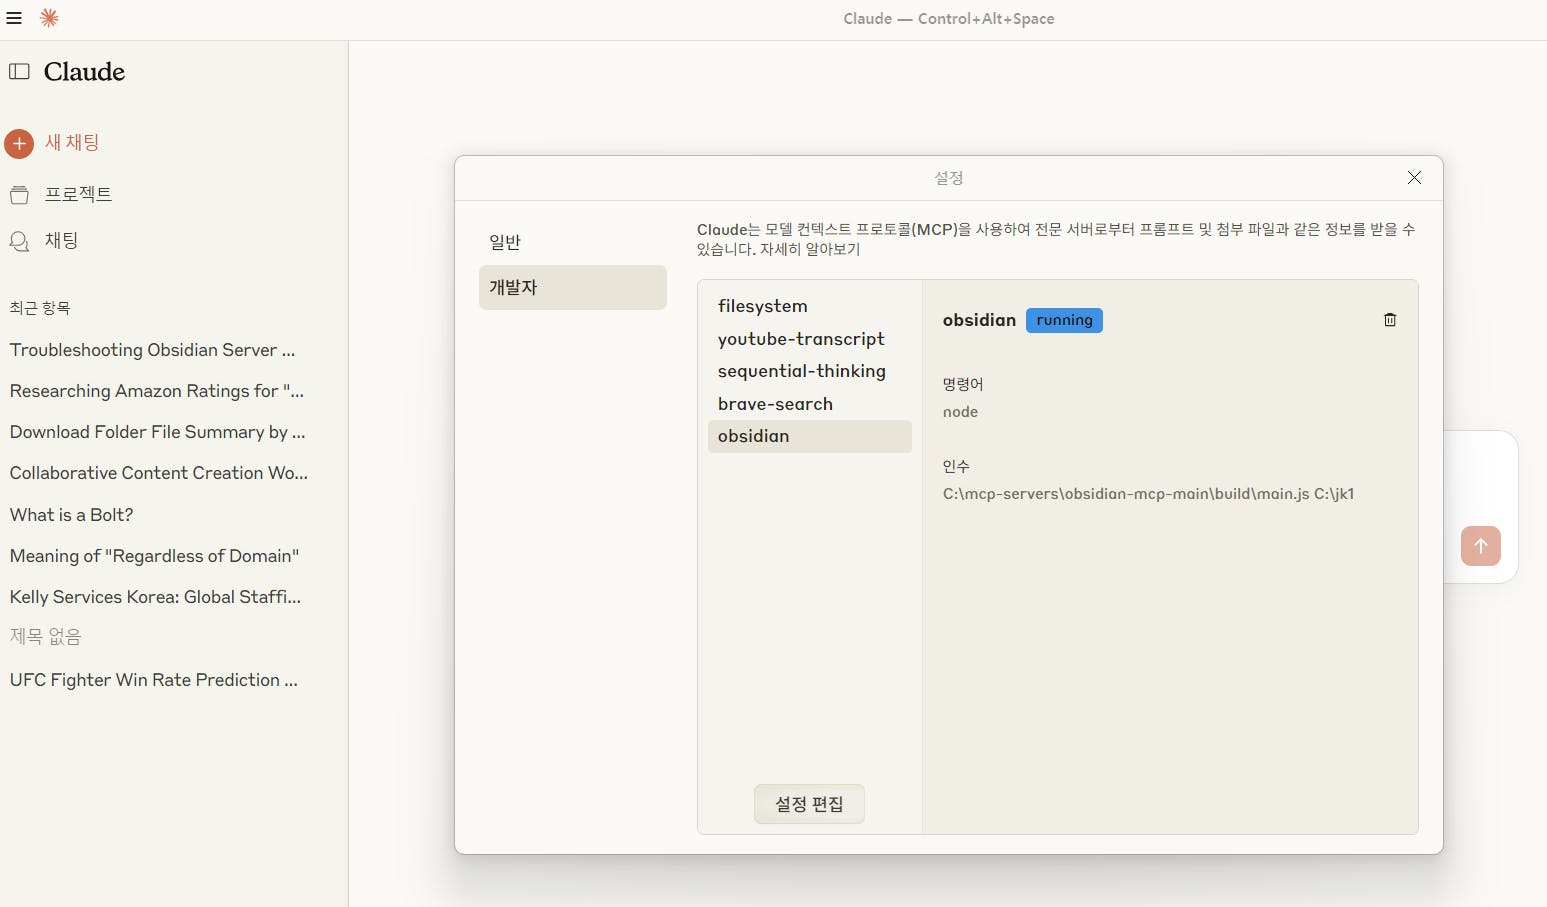This screenshot has width=1547, height=907.
Task: Click the orange plus new chat icon
Action: 19,144
